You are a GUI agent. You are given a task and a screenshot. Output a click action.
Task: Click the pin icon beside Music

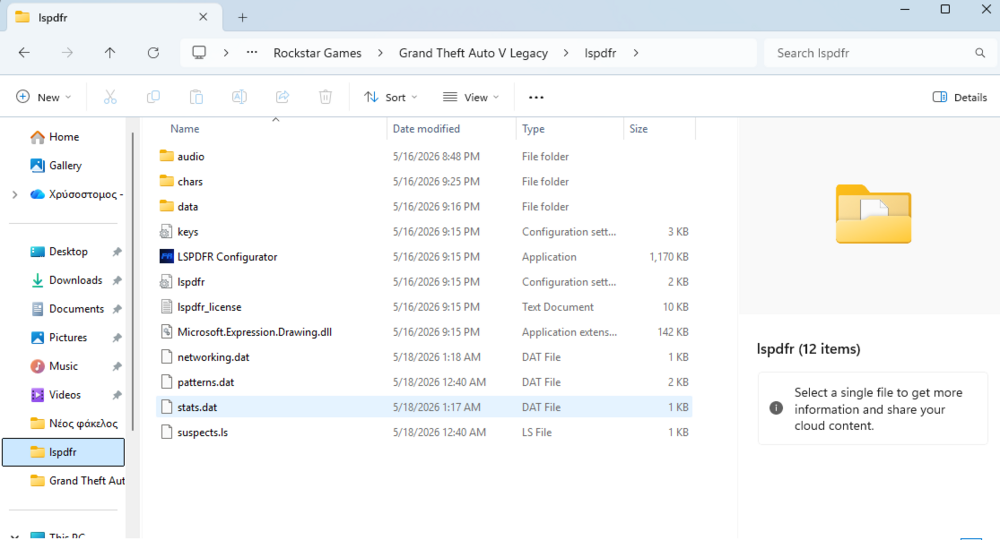pos(117,367)
